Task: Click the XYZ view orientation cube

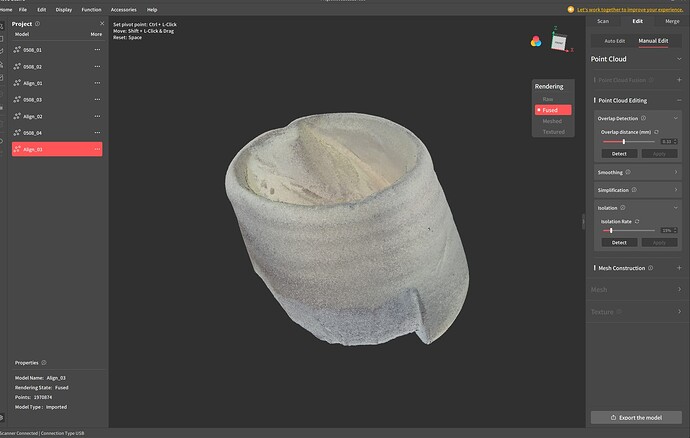Action: [559, 42]
